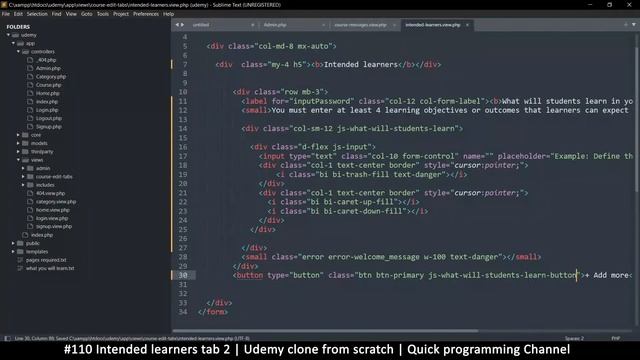
Task: Place cursor on Intended learners text
Action: 360,64
